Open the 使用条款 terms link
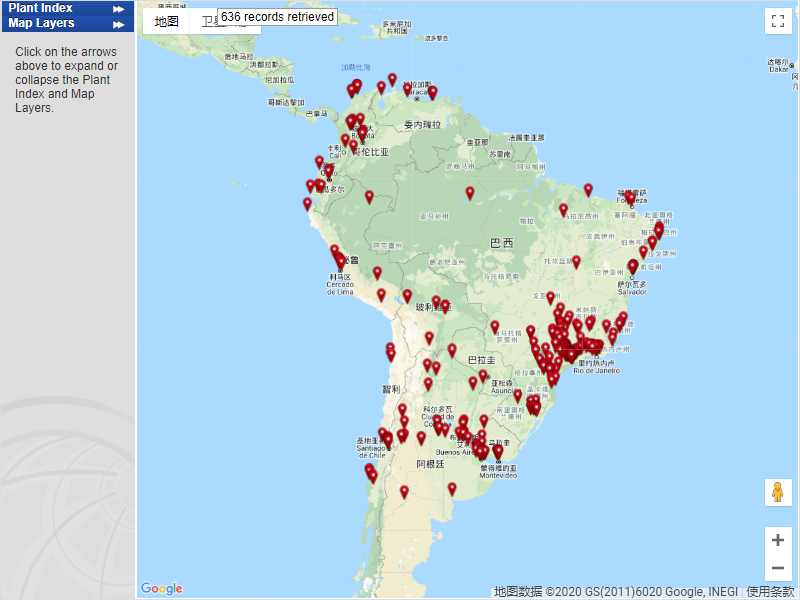This screenshot has height=600, width=800. point(771,591)
